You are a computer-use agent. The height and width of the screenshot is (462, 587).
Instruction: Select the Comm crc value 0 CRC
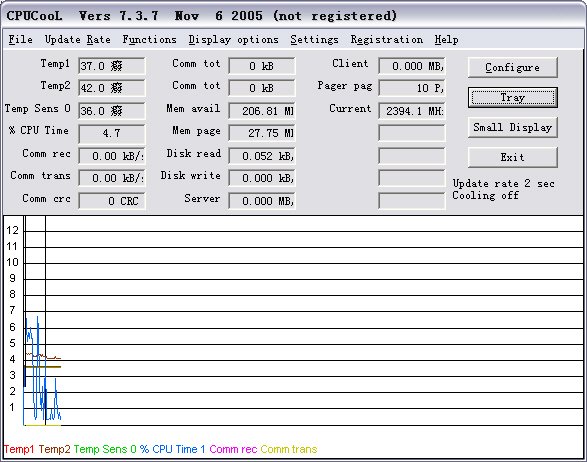point(112,201)
